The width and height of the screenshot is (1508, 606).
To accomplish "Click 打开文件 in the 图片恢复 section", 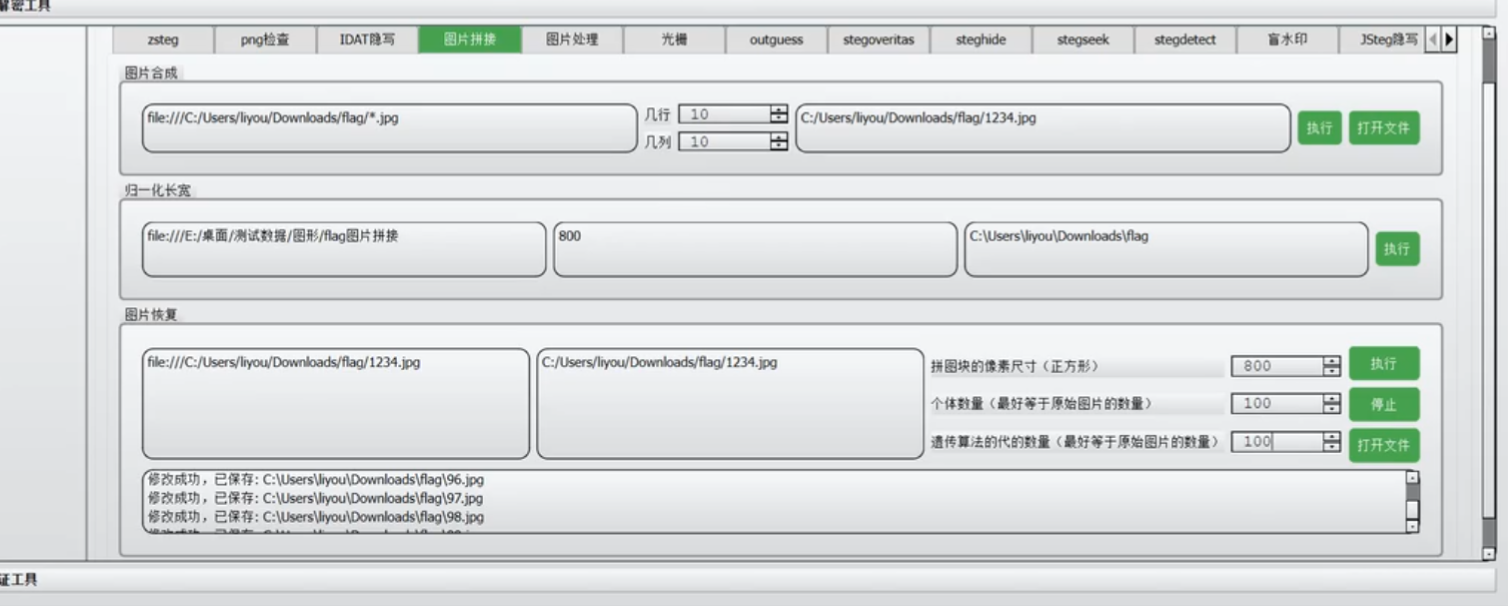I will (x=1384, y=445).
